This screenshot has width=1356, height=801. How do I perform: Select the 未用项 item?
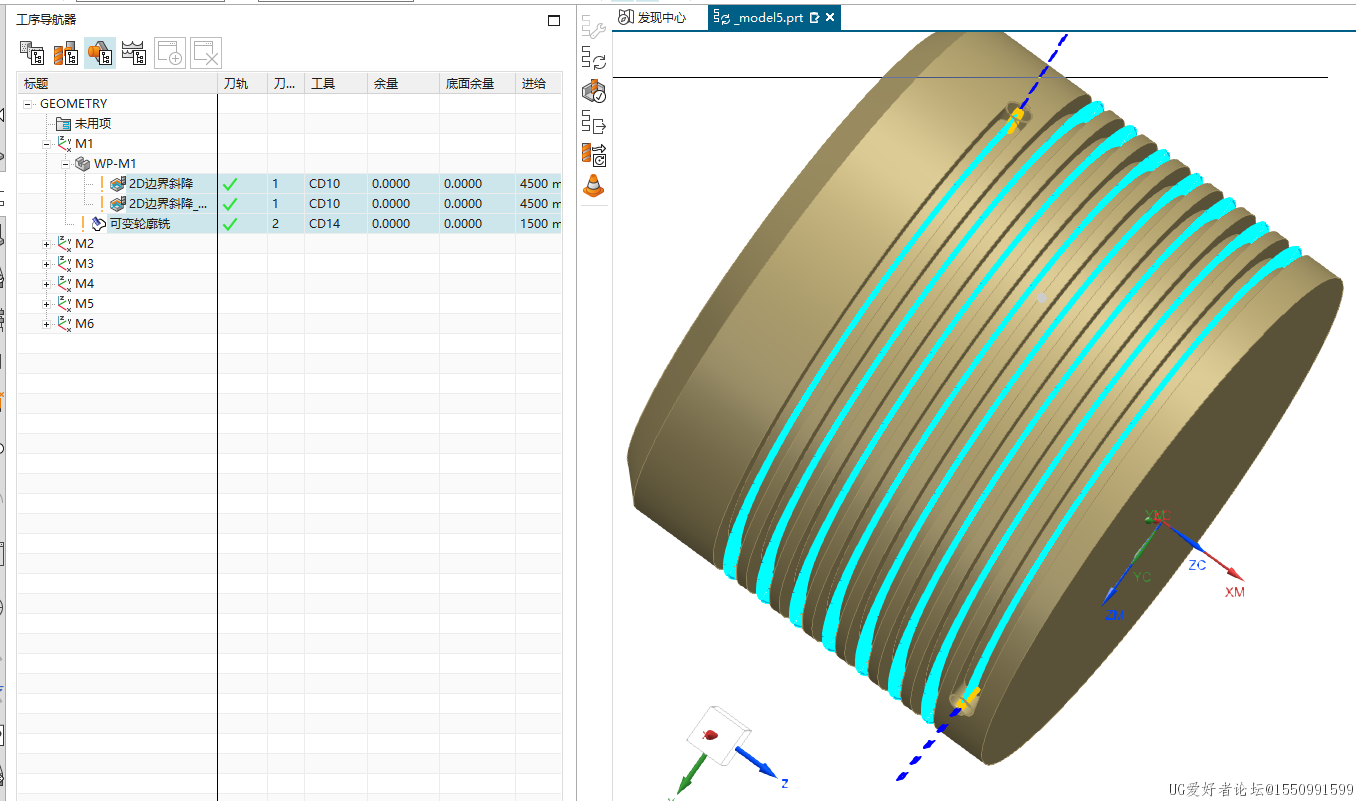tap(93, 124)
